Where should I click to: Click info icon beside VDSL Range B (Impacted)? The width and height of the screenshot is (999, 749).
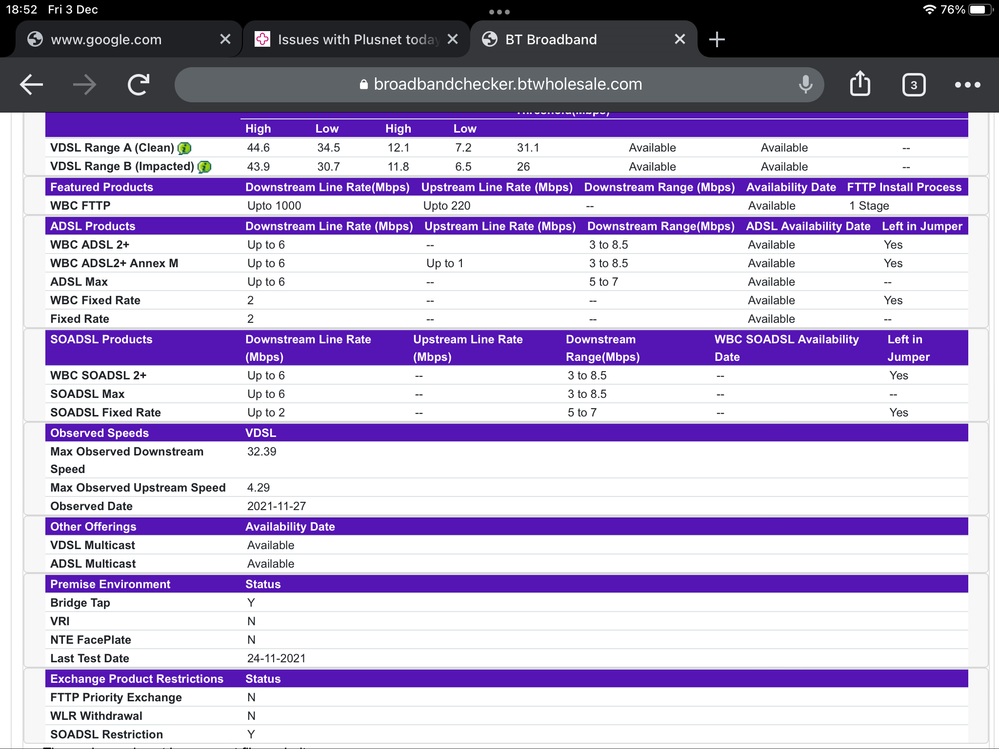[x=204, y=167]
